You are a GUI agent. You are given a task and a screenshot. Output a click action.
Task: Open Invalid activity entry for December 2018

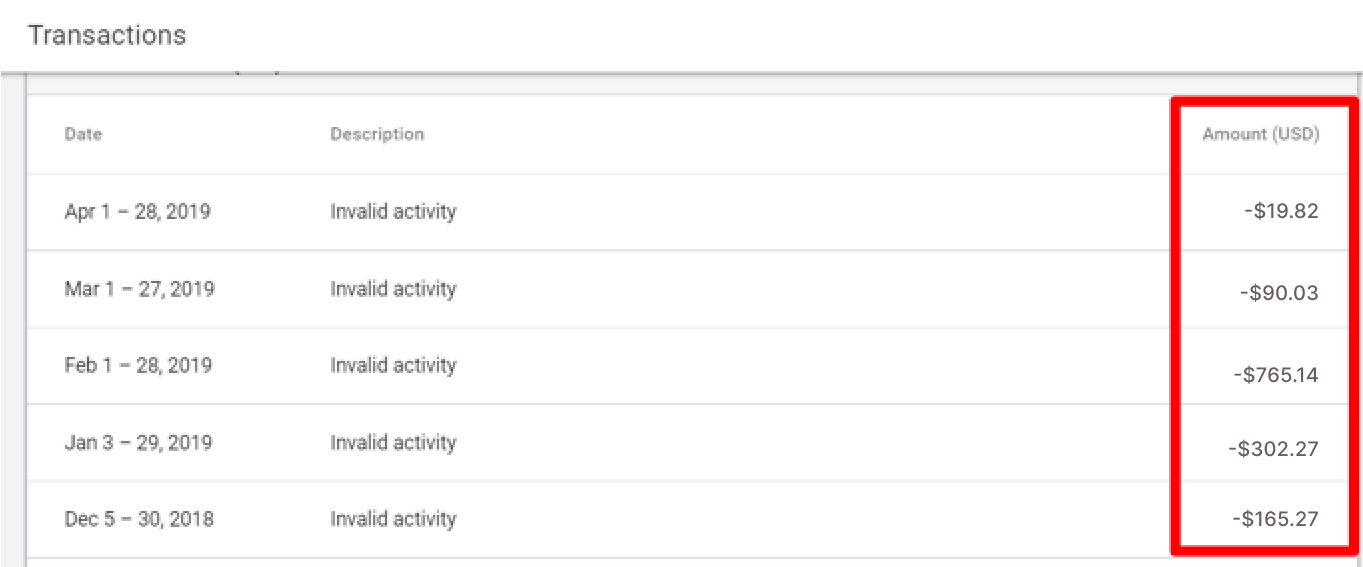point(393,519)
